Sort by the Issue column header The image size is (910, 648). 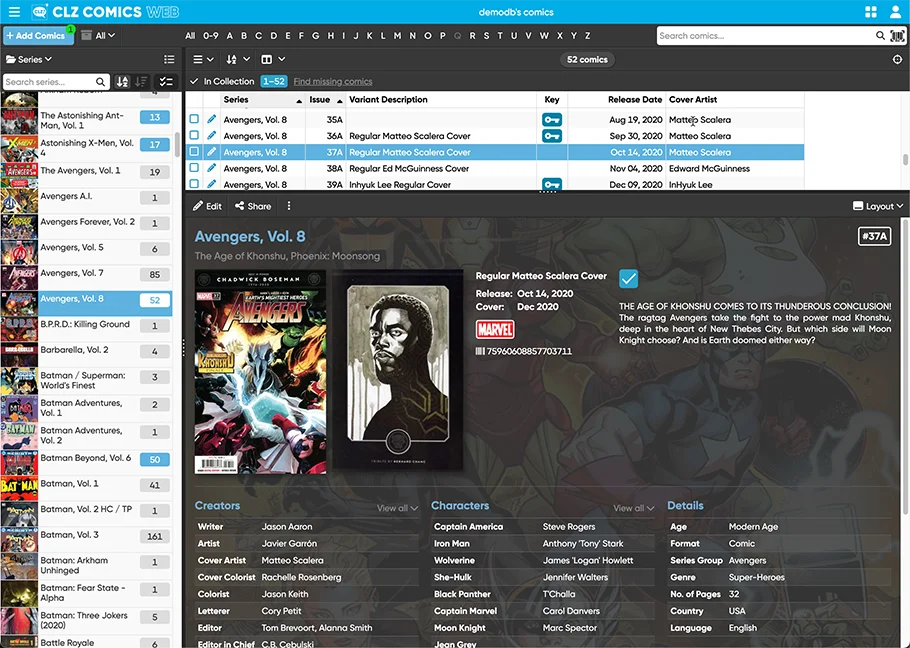click(x=326, y=100)
